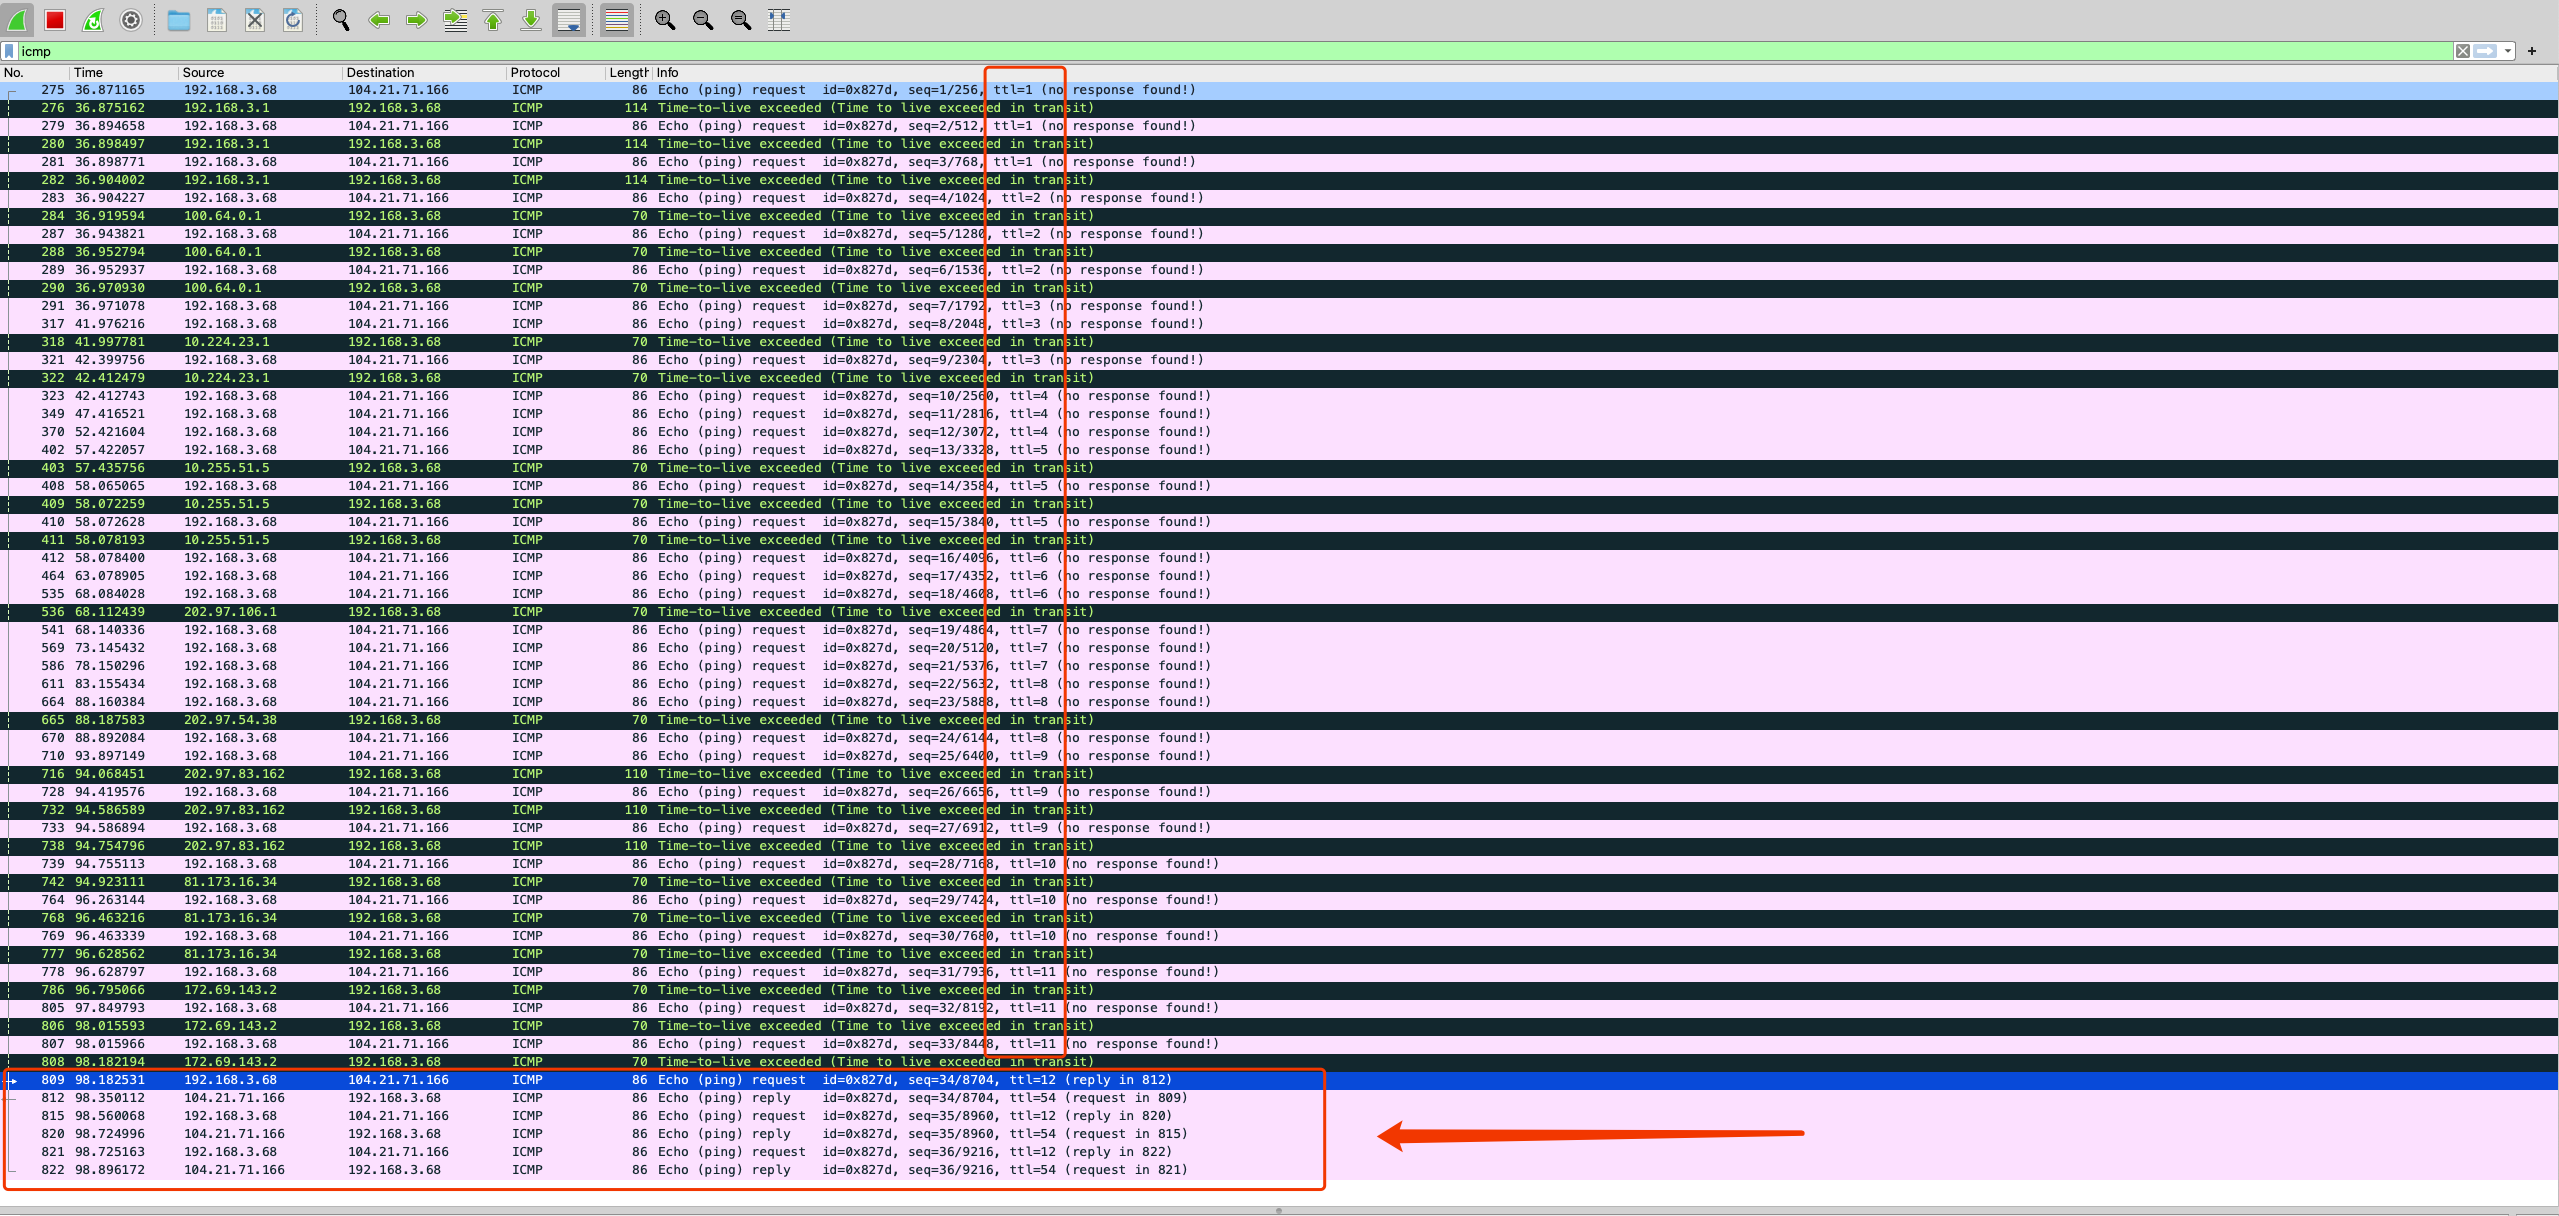The image size is (2559, 1216).
Task: Open display filter bookmarks
Action: coord(10,51)
